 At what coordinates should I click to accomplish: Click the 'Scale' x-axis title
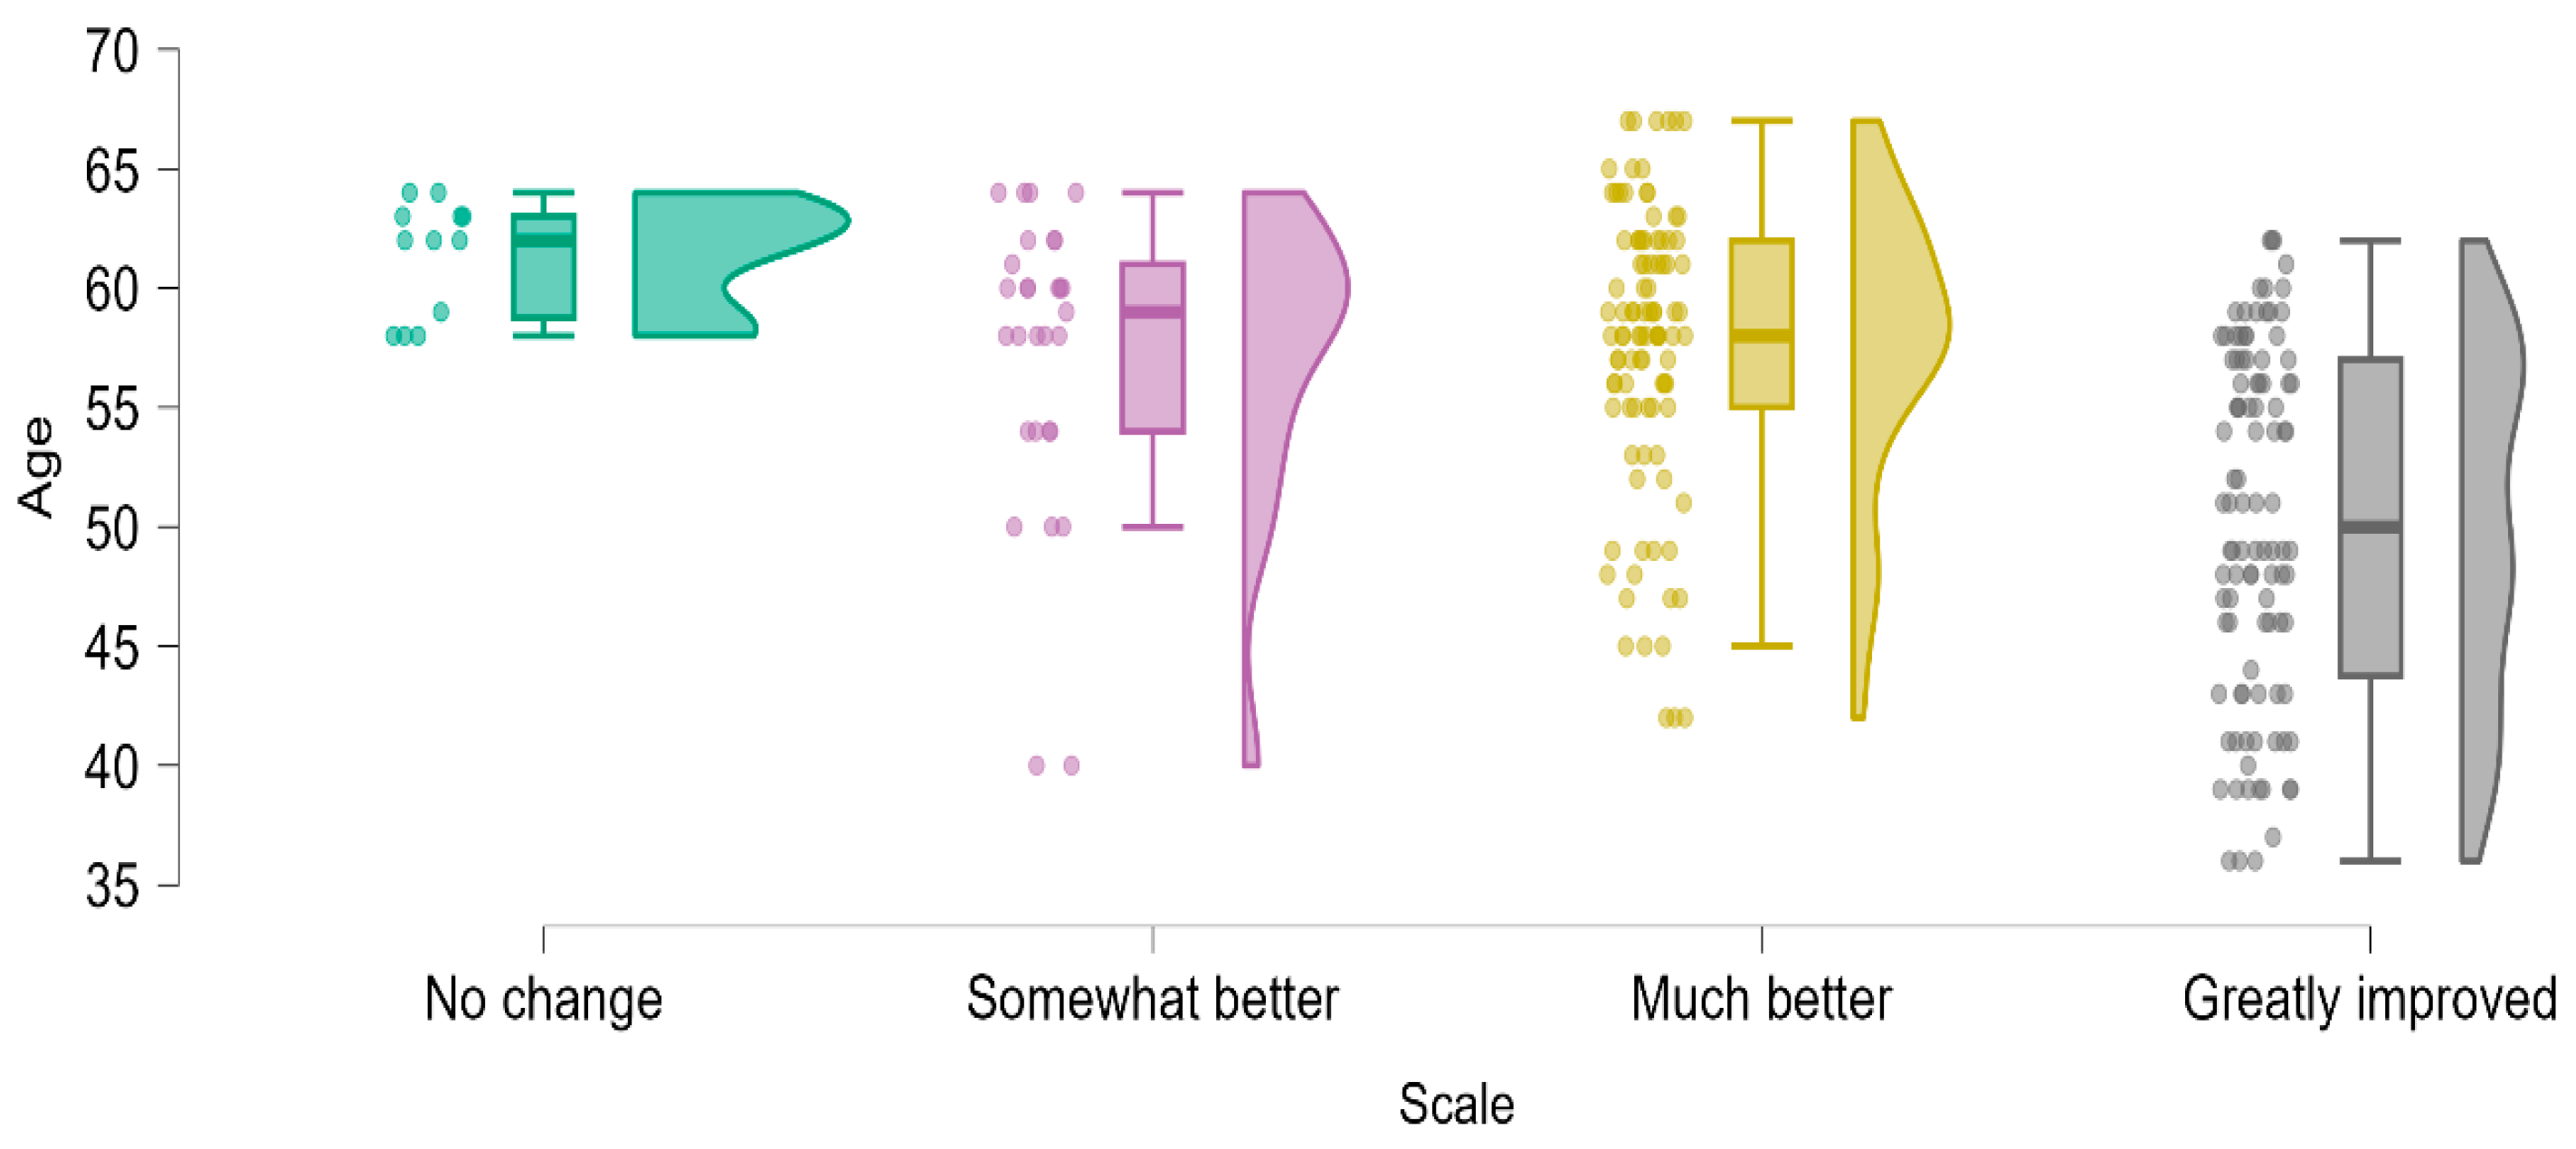1456,1105
